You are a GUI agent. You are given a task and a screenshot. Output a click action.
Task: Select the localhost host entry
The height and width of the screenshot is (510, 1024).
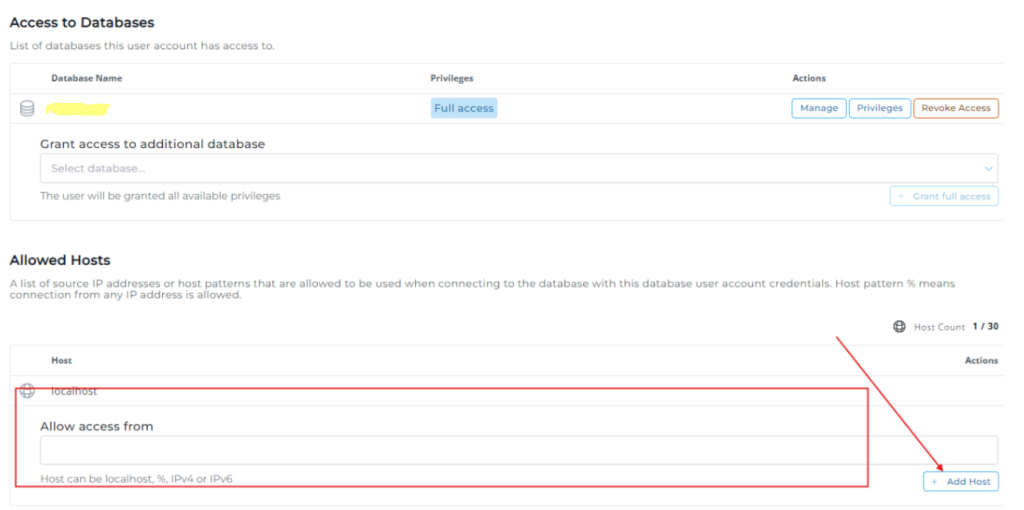(74, 391)
